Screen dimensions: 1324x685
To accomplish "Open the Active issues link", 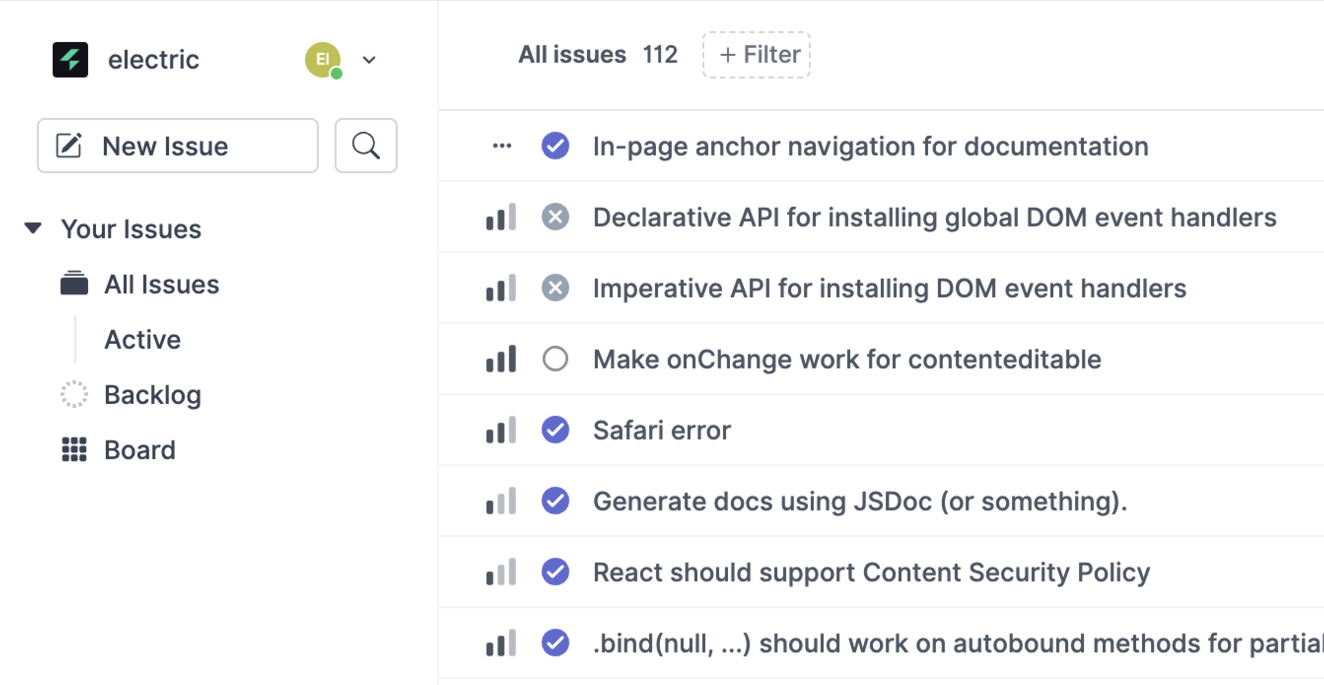I will [142, 340].
